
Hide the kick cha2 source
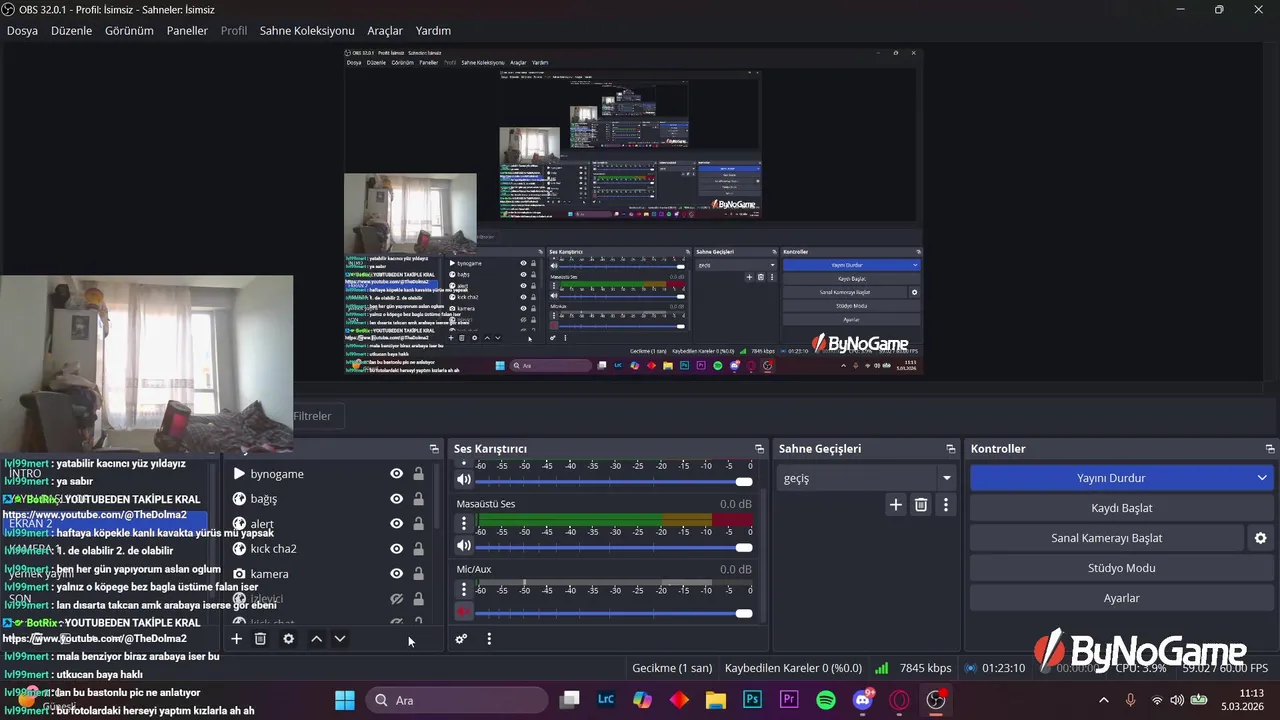tap(396, 549)
